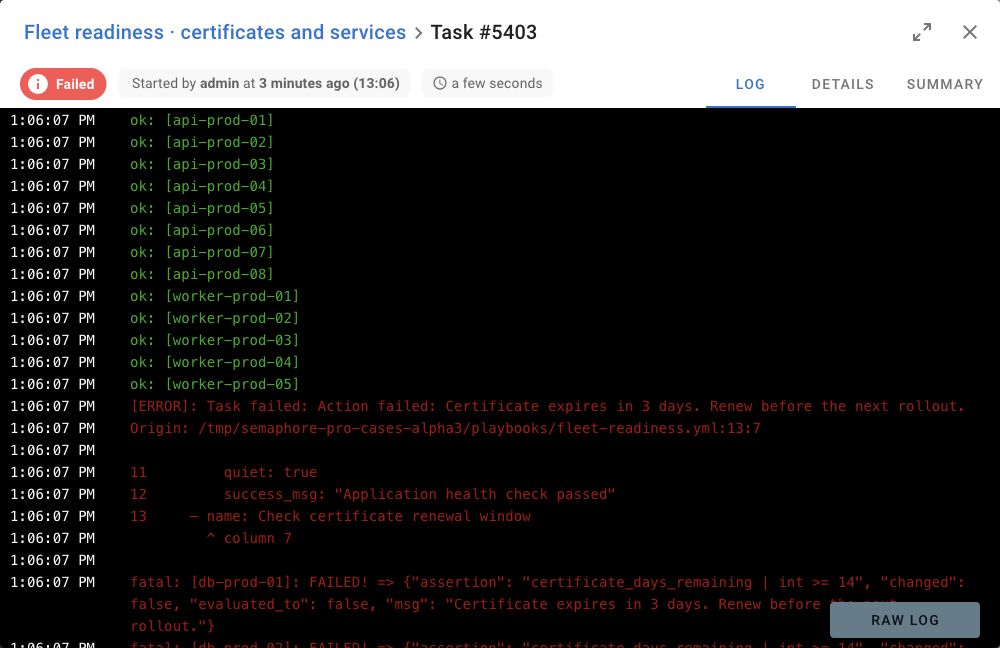
Task: Open the RAW LOG view
Action: click(904, 620)
